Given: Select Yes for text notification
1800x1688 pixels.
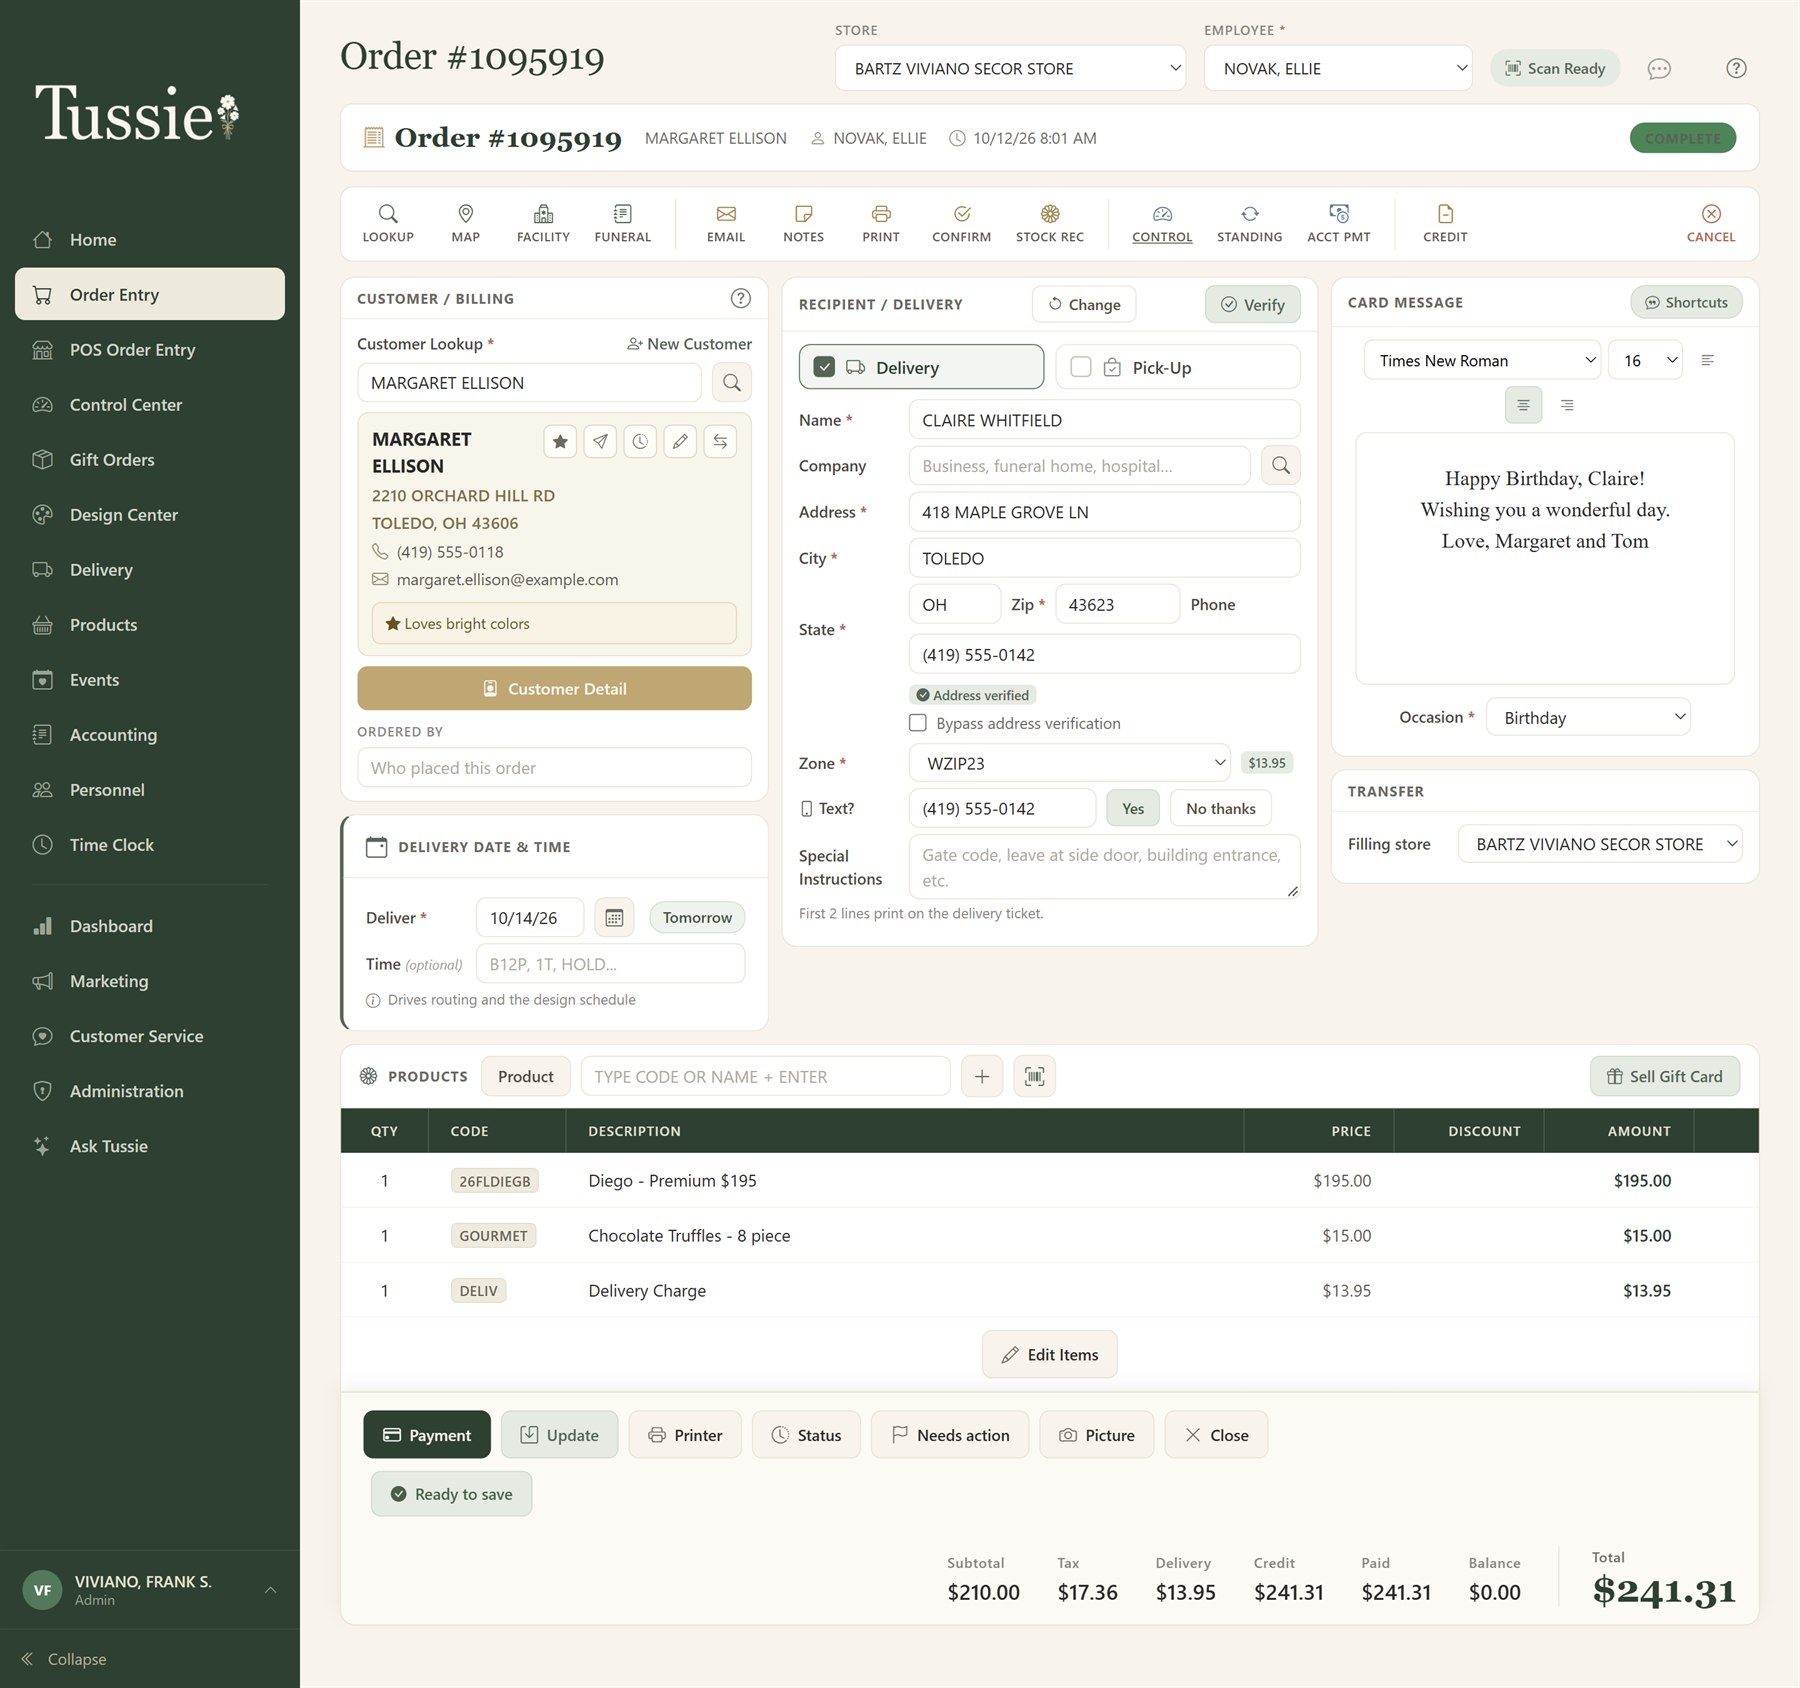Looking at the screenshot, I should pyautogui.click(x=1132, y=809).
